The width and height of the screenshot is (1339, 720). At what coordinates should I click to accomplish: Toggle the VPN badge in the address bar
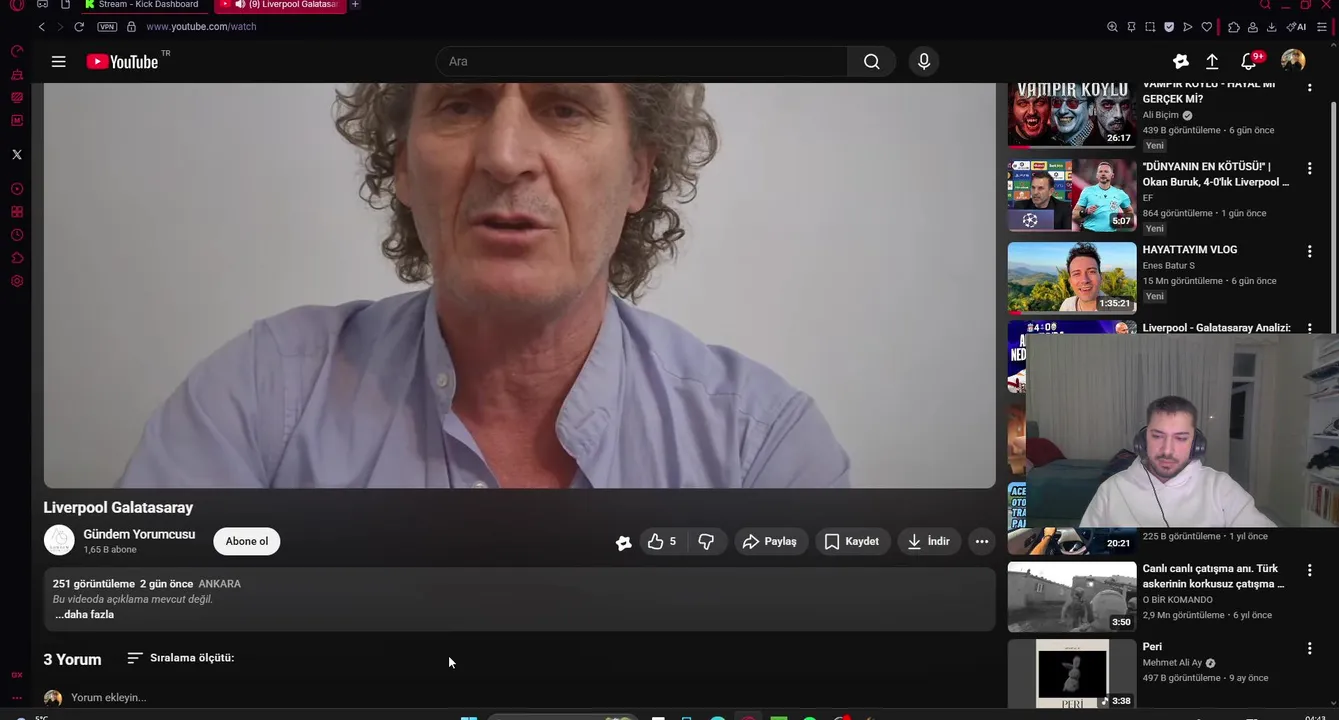point(107,27)
